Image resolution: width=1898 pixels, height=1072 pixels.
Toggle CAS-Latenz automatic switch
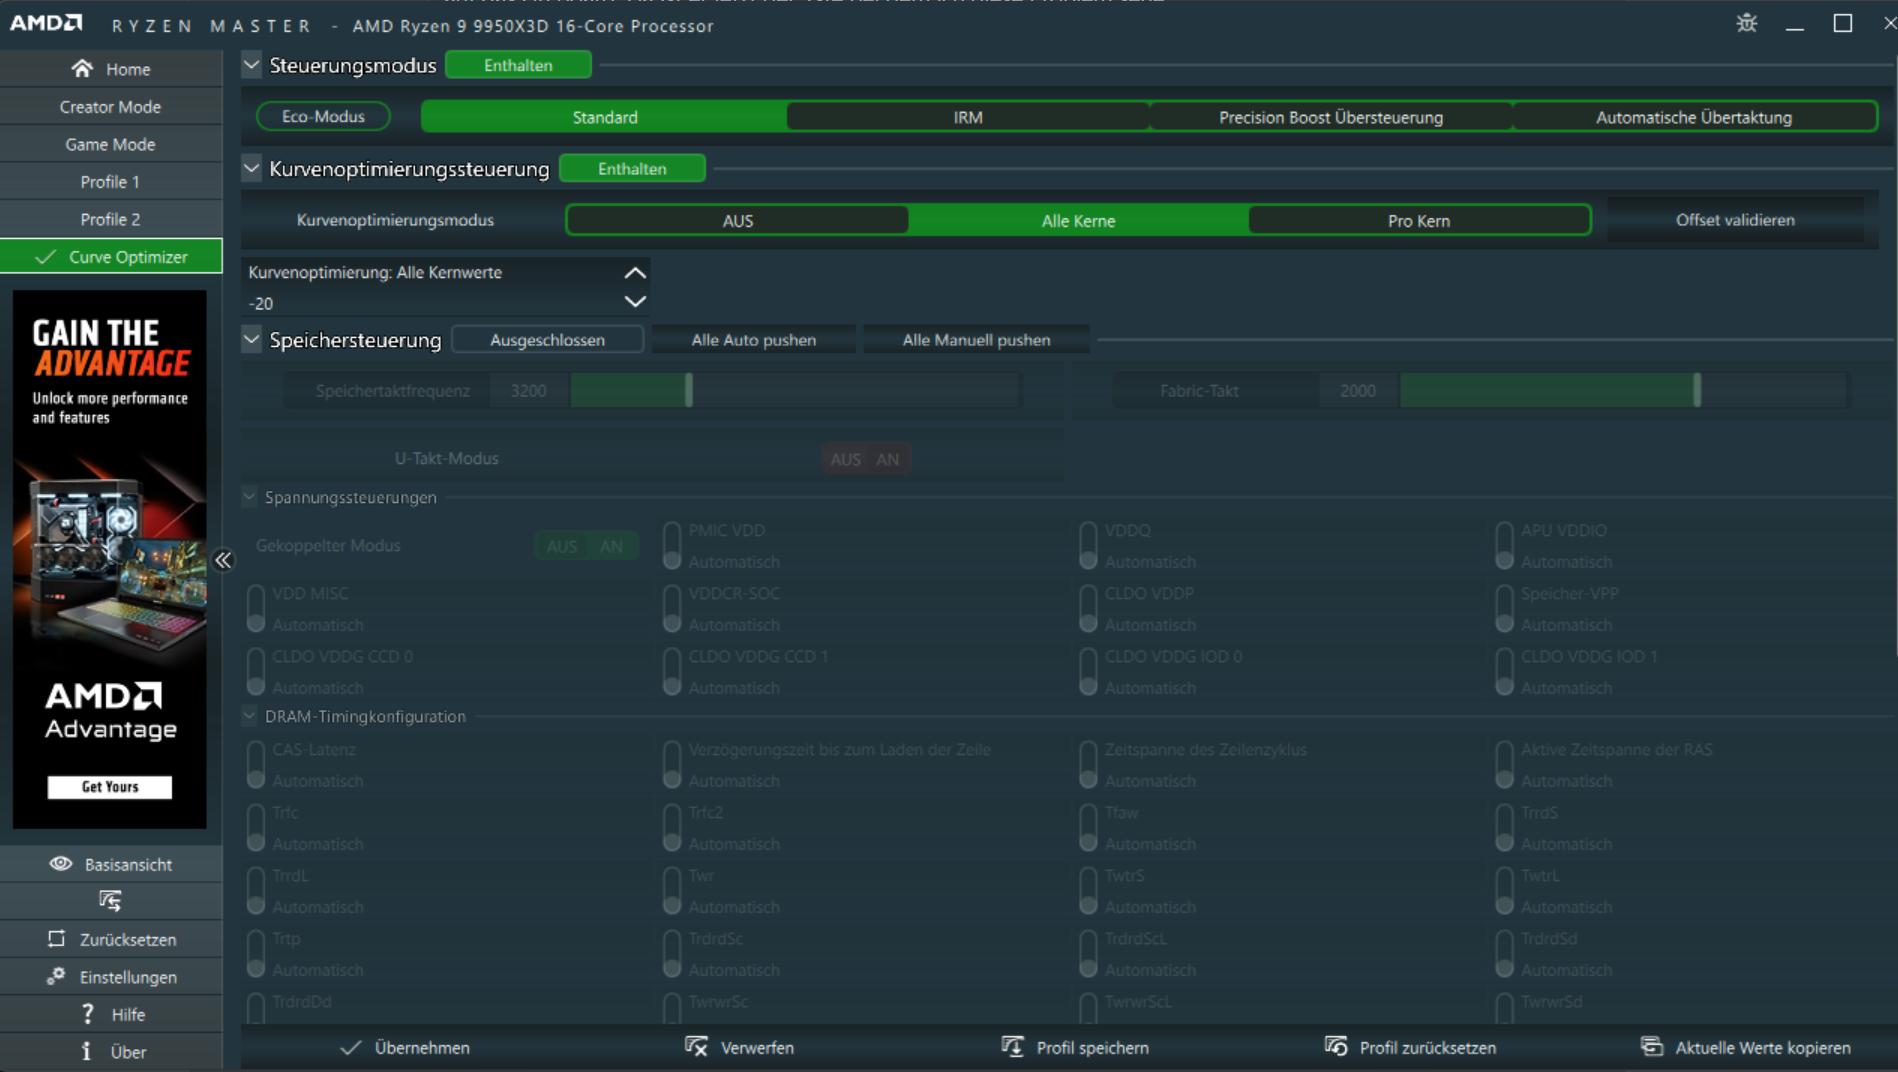(256, 765)
